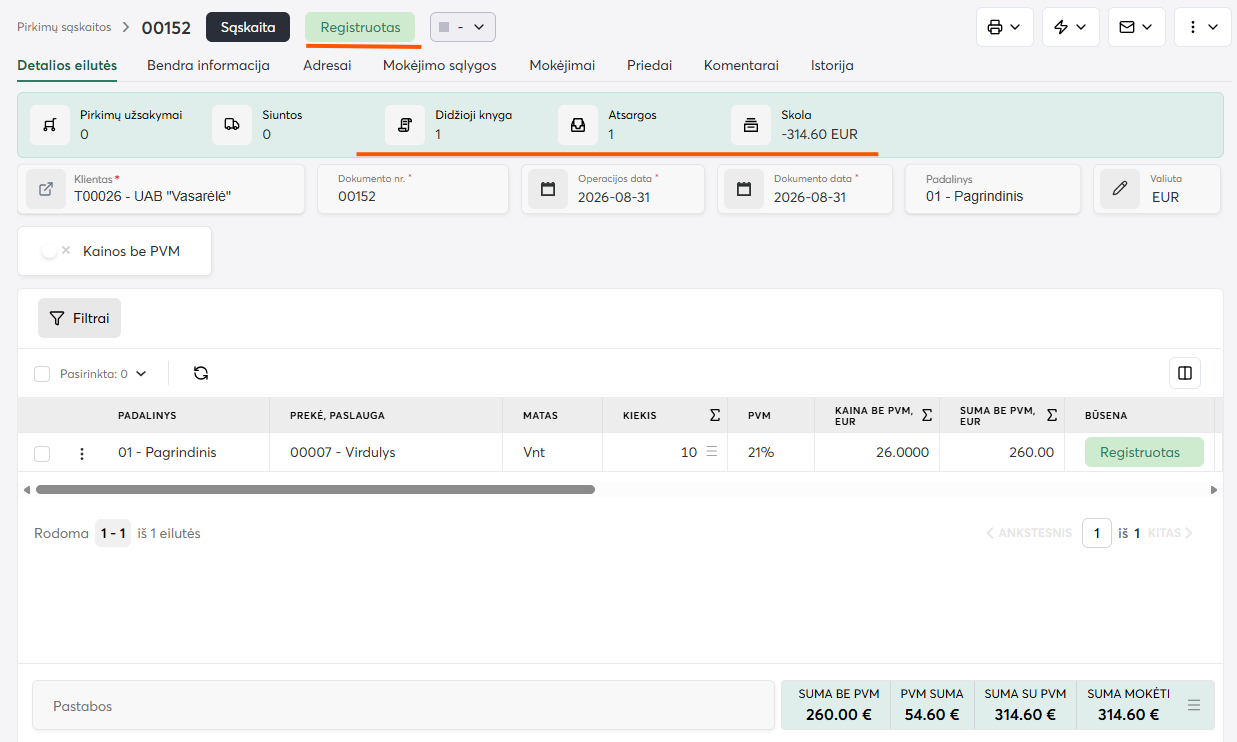The height and width of the screenshot is (742, 1237).
Task: Go to the Priedai tab
Action: pos(649,66)
